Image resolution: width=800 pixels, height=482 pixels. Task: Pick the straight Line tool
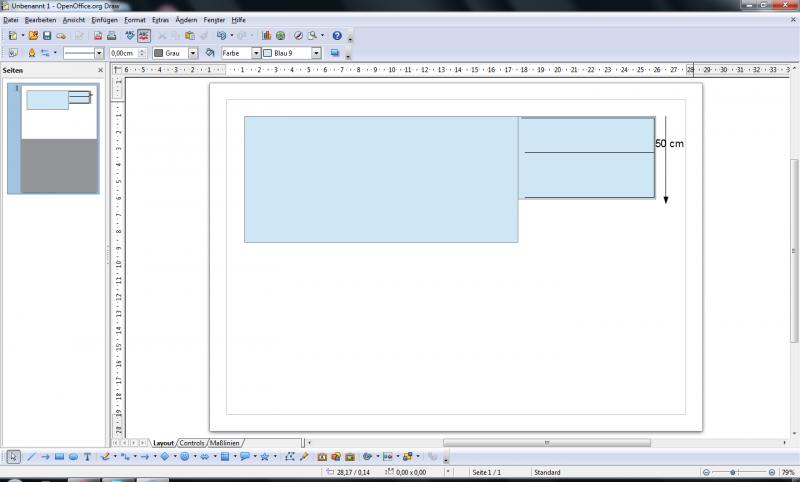(x=31, y=457)
